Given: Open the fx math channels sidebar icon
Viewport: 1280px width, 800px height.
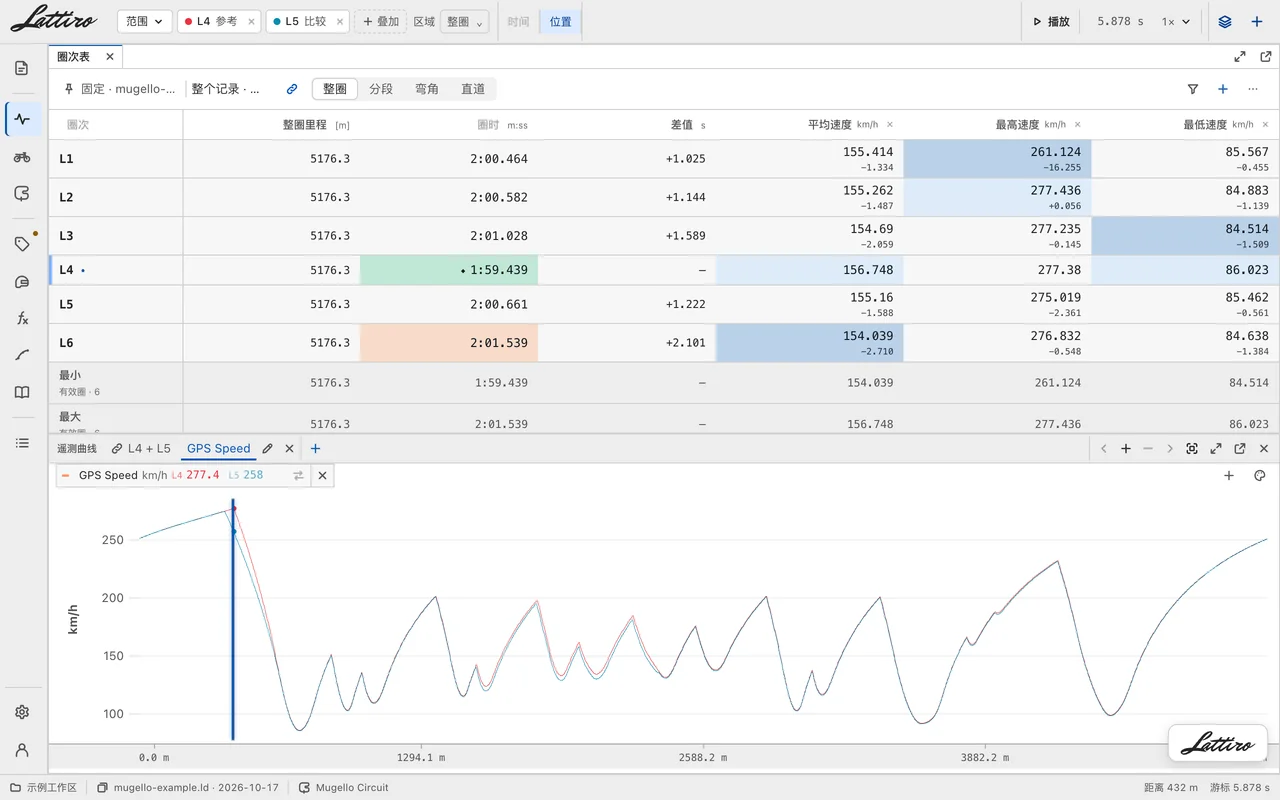Looking at the screenshot, I should point(22,319).
